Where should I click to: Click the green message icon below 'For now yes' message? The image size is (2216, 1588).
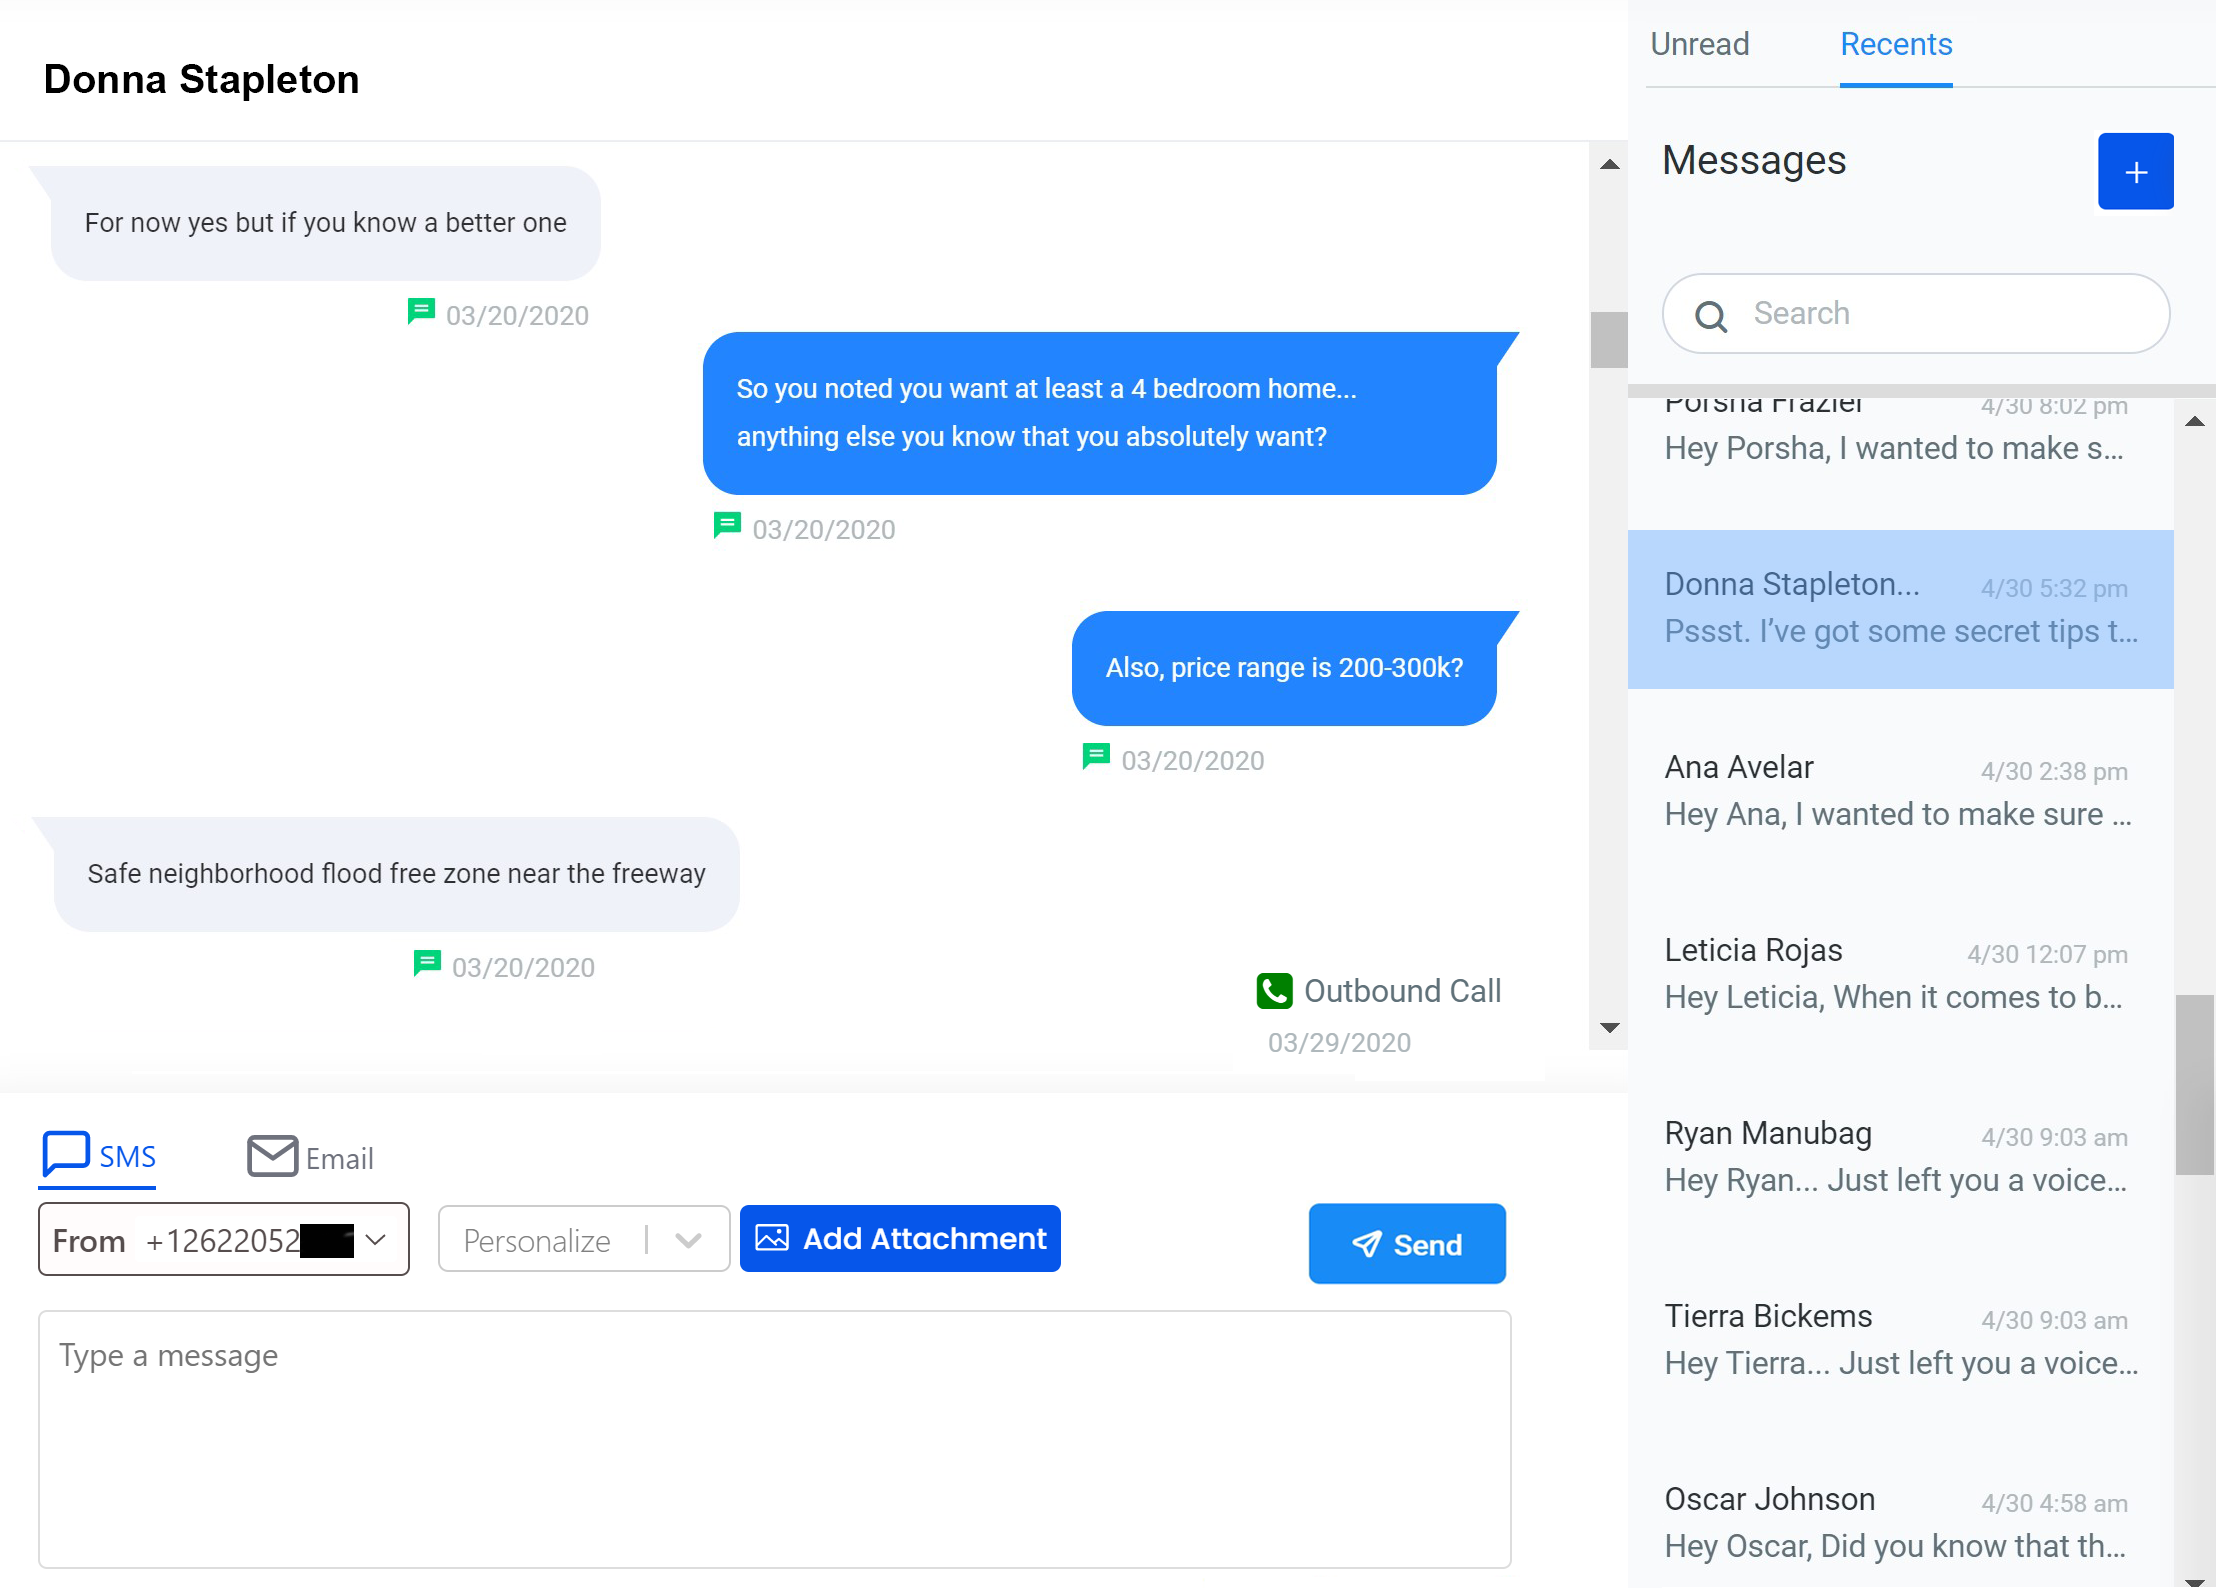pos(421,311)
